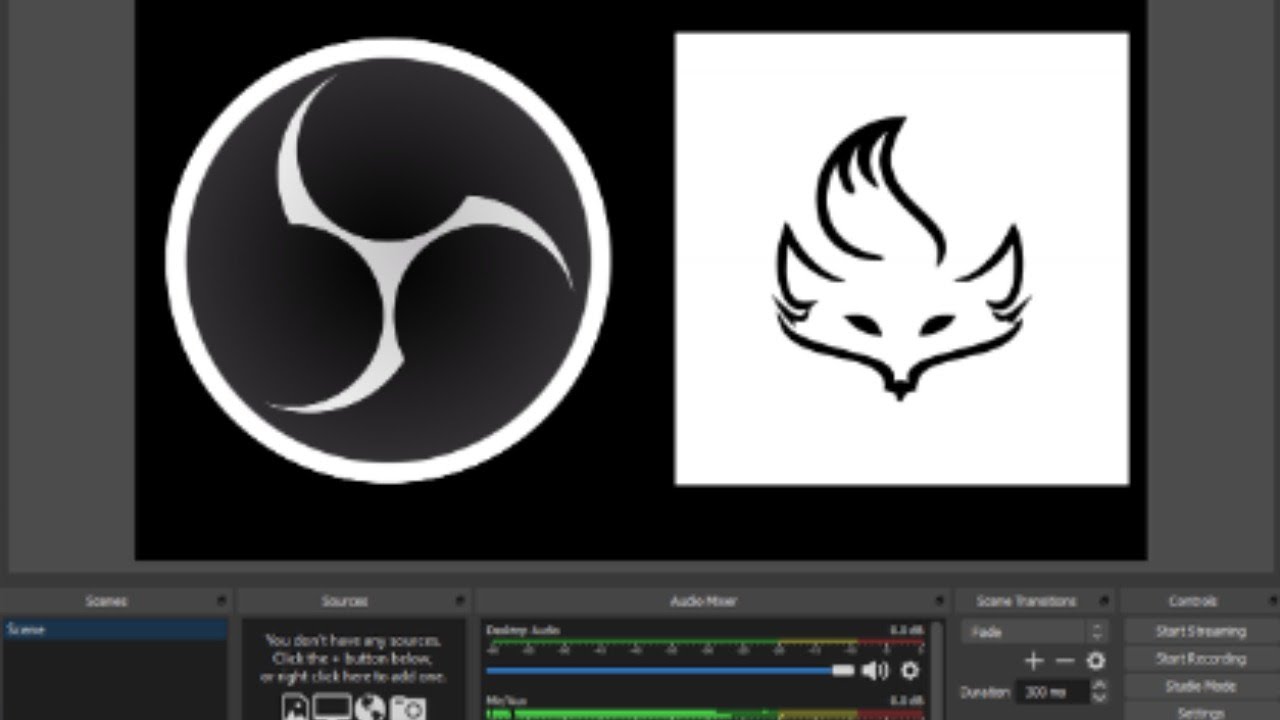Open Desktop Audio gear options
Screen dimensions: 1280x720
910,670
